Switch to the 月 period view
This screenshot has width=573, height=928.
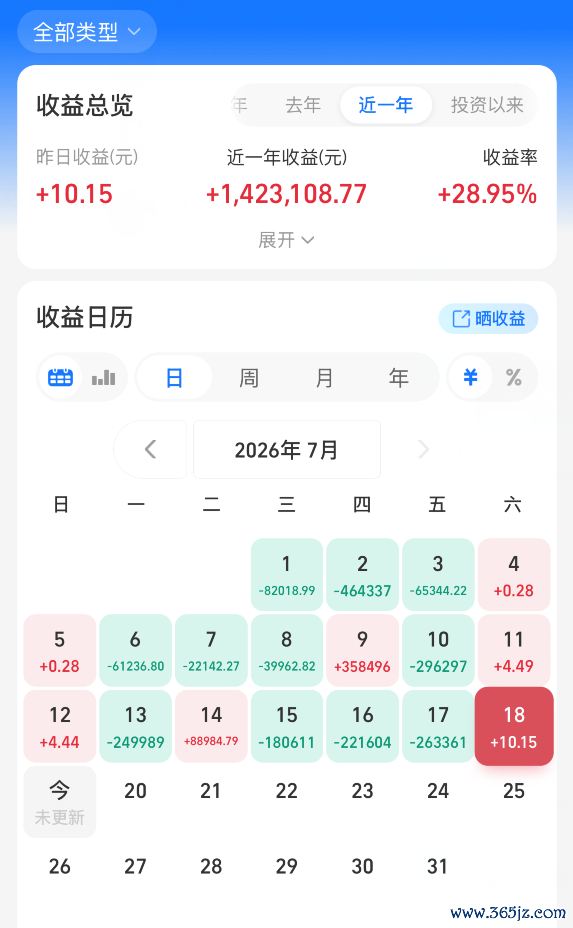pyautogui.click(x=324, y=377)
